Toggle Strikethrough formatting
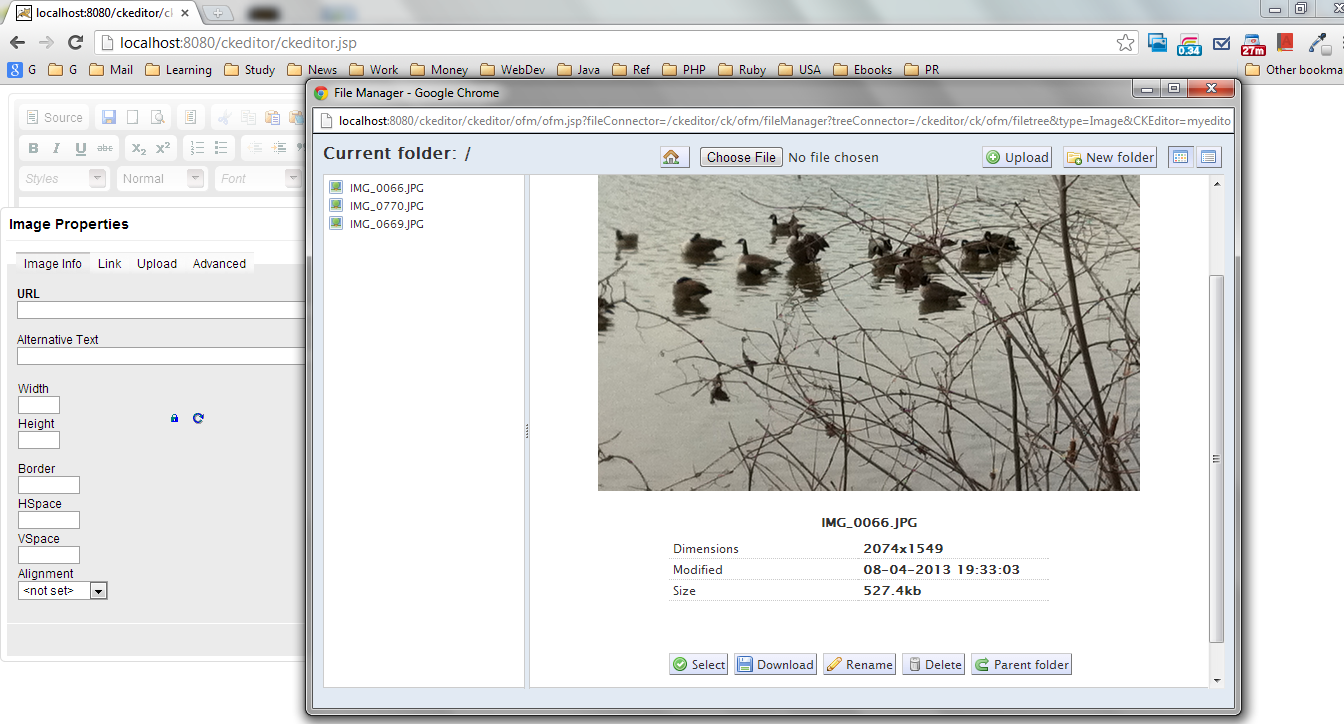This screenshot has width=1344, height=728. point(105,148)
